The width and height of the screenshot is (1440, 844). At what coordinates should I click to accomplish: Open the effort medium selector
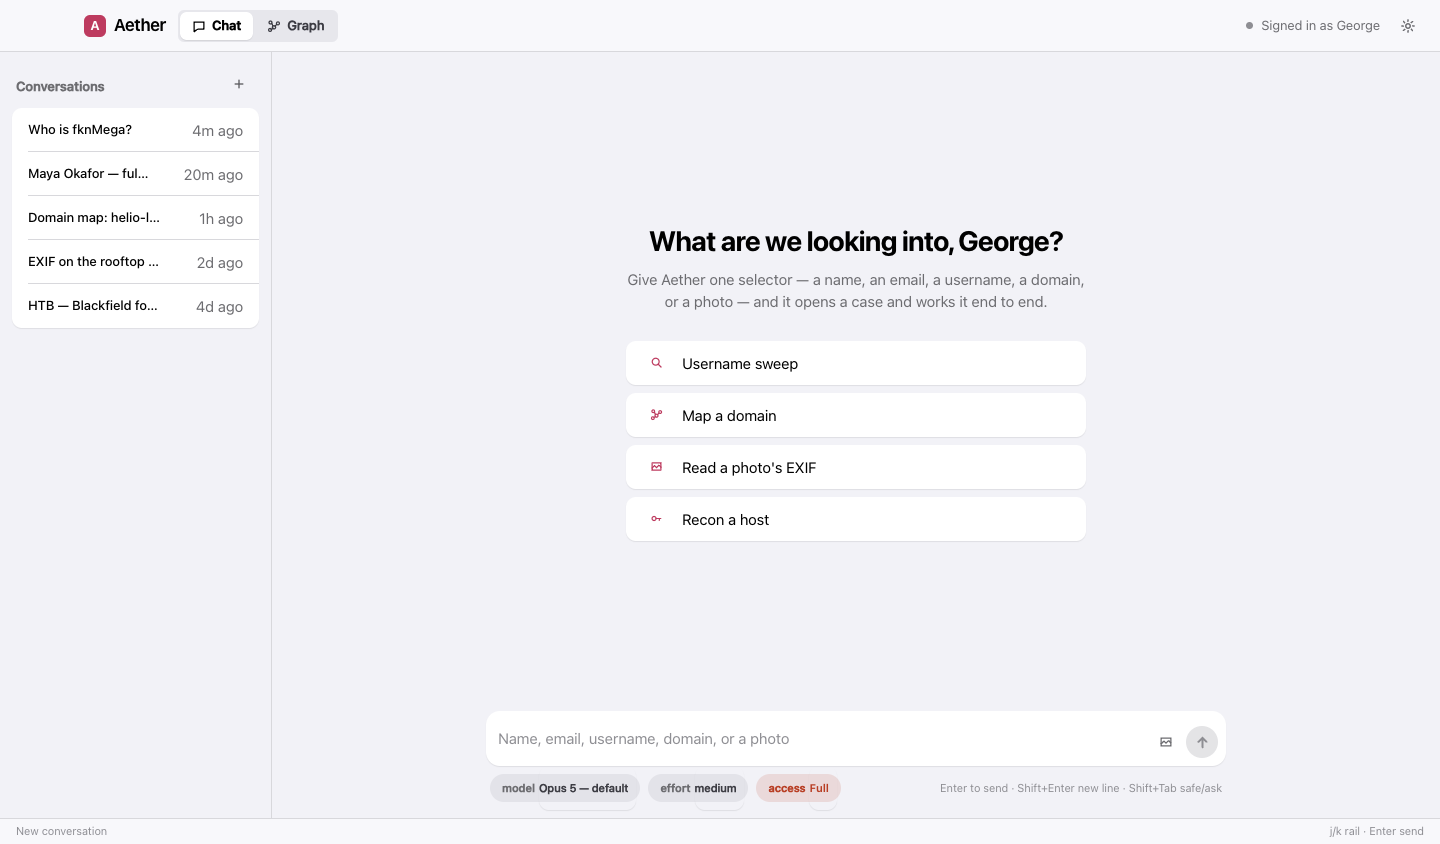698,788
